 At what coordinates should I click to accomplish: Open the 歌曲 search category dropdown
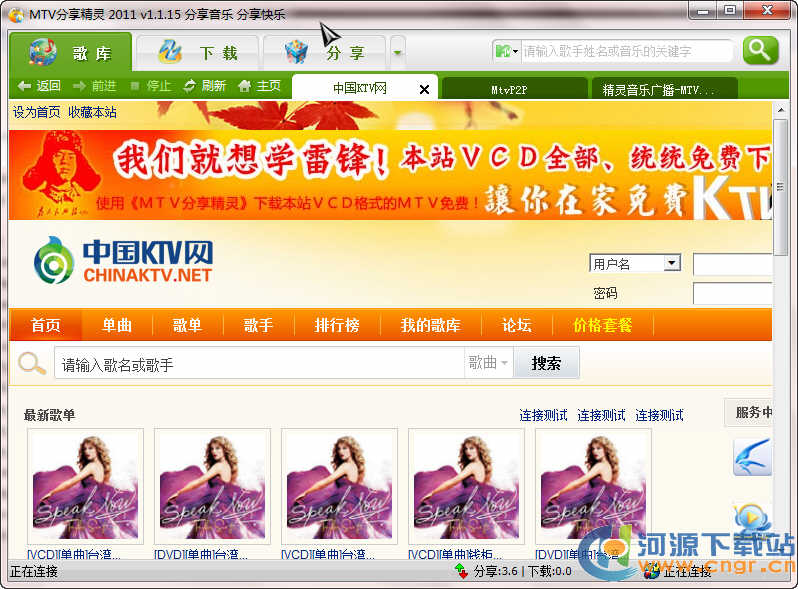pos(488,363)
